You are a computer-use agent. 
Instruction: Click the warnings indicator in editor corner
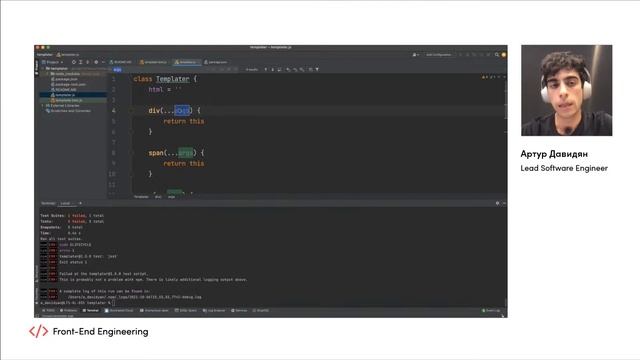point(489,77)
